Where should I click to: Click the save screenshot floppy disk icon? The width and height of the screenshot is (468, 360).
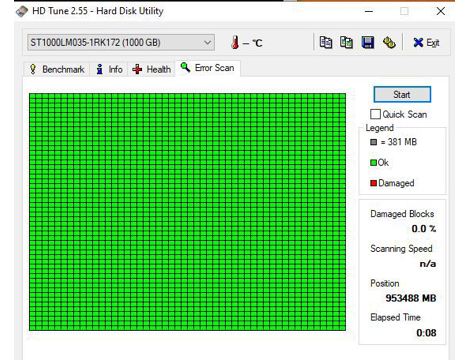click(x=368, y=43)
